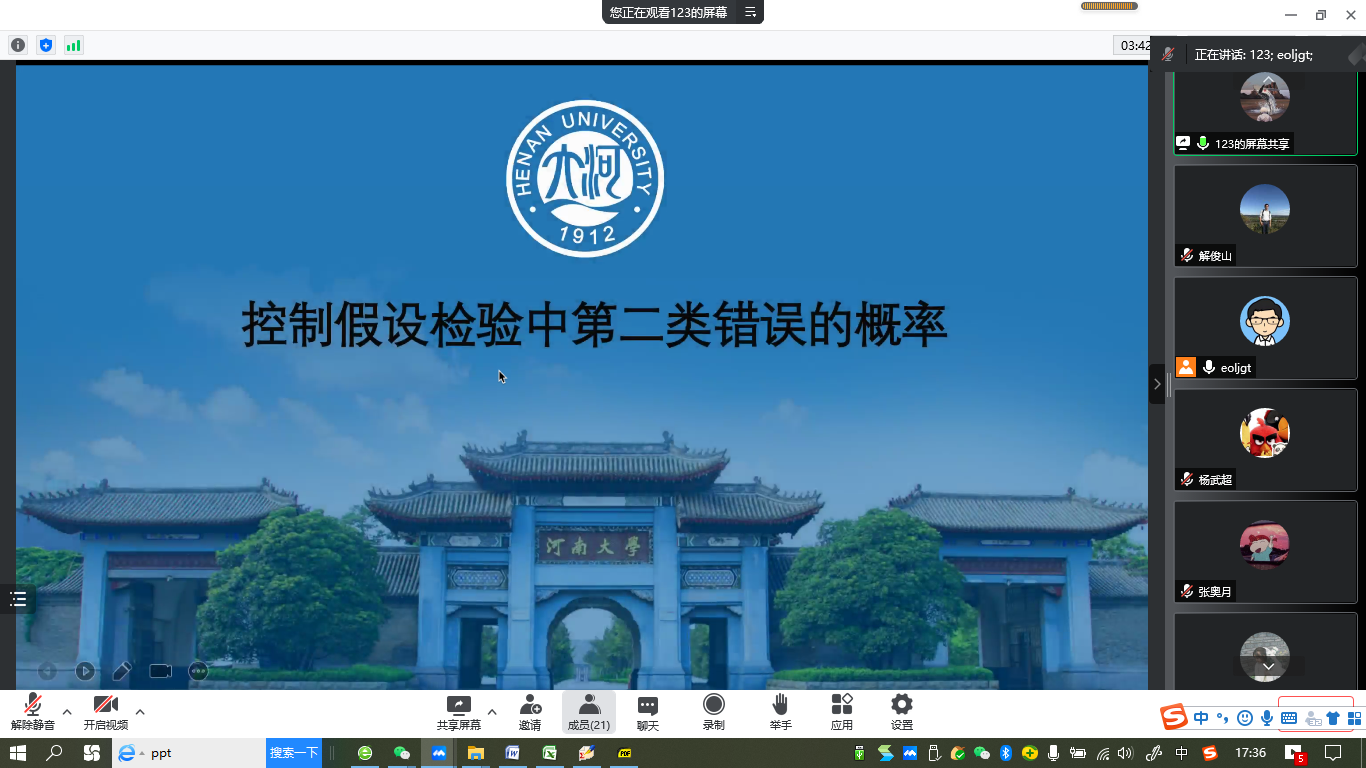
Task: Check the green network signal icon
Action: pyautogui.click(x=73, y=45)
